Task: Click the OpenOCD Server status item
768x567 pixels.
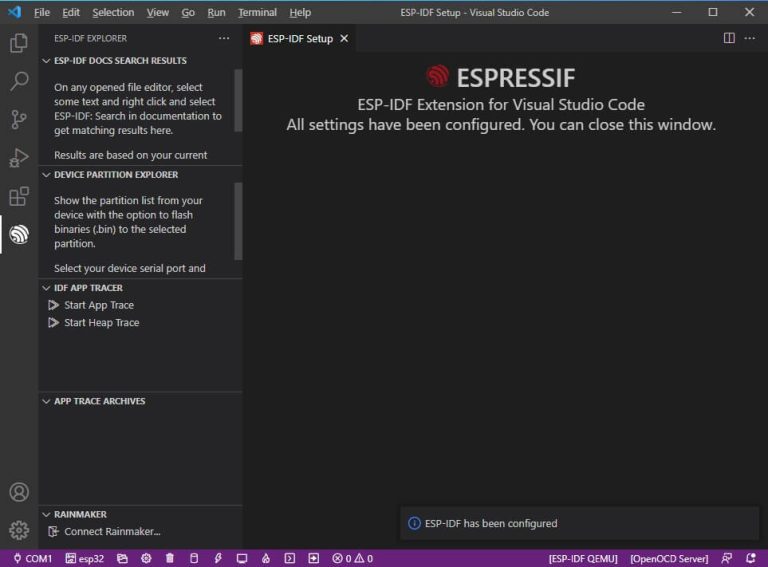Action: click(669, 558)
